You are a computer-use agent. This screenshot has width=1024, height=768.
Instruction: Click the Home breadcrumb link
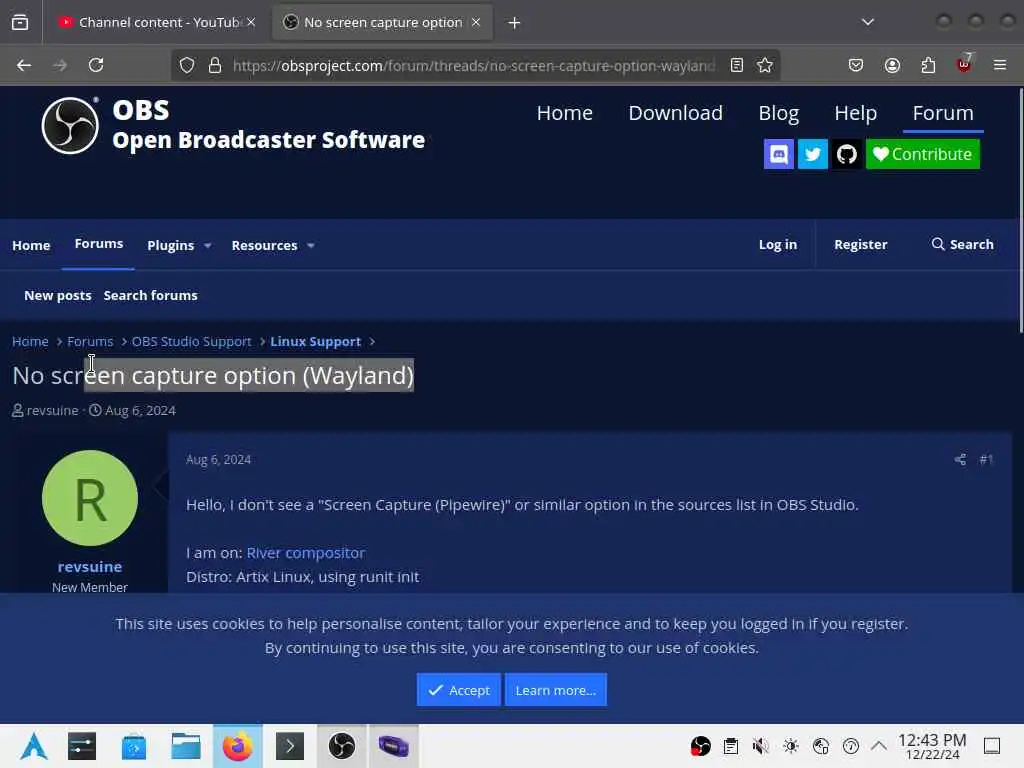tap(30, 342)
